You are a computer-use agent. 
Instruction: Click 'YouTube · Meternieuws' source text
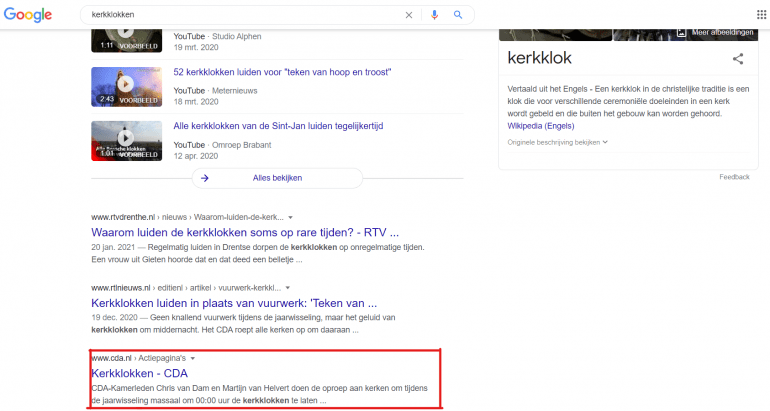coord(215,91)
